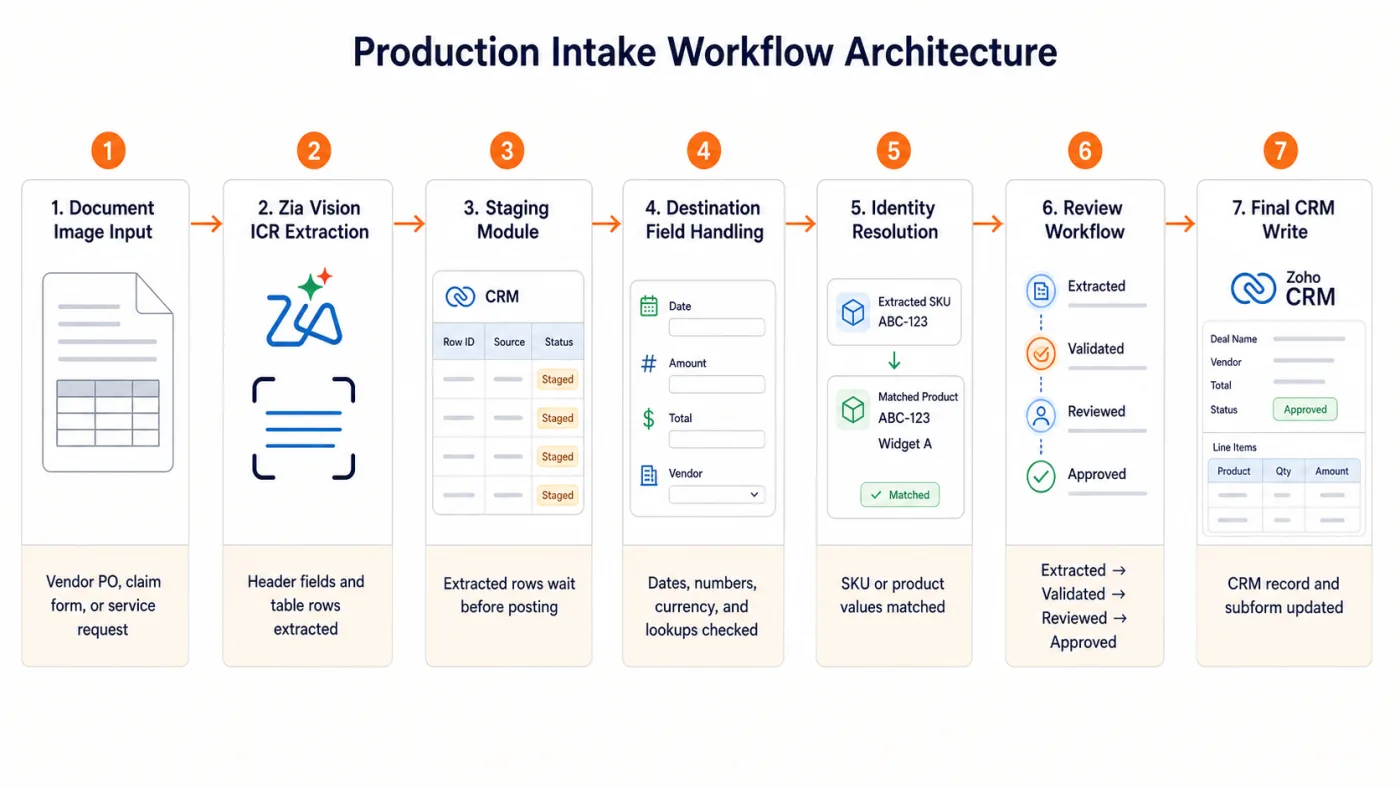The height and width of the screenshot is (788, 1400).
Task: Click the Widget A product name
Action: (905, 443)
